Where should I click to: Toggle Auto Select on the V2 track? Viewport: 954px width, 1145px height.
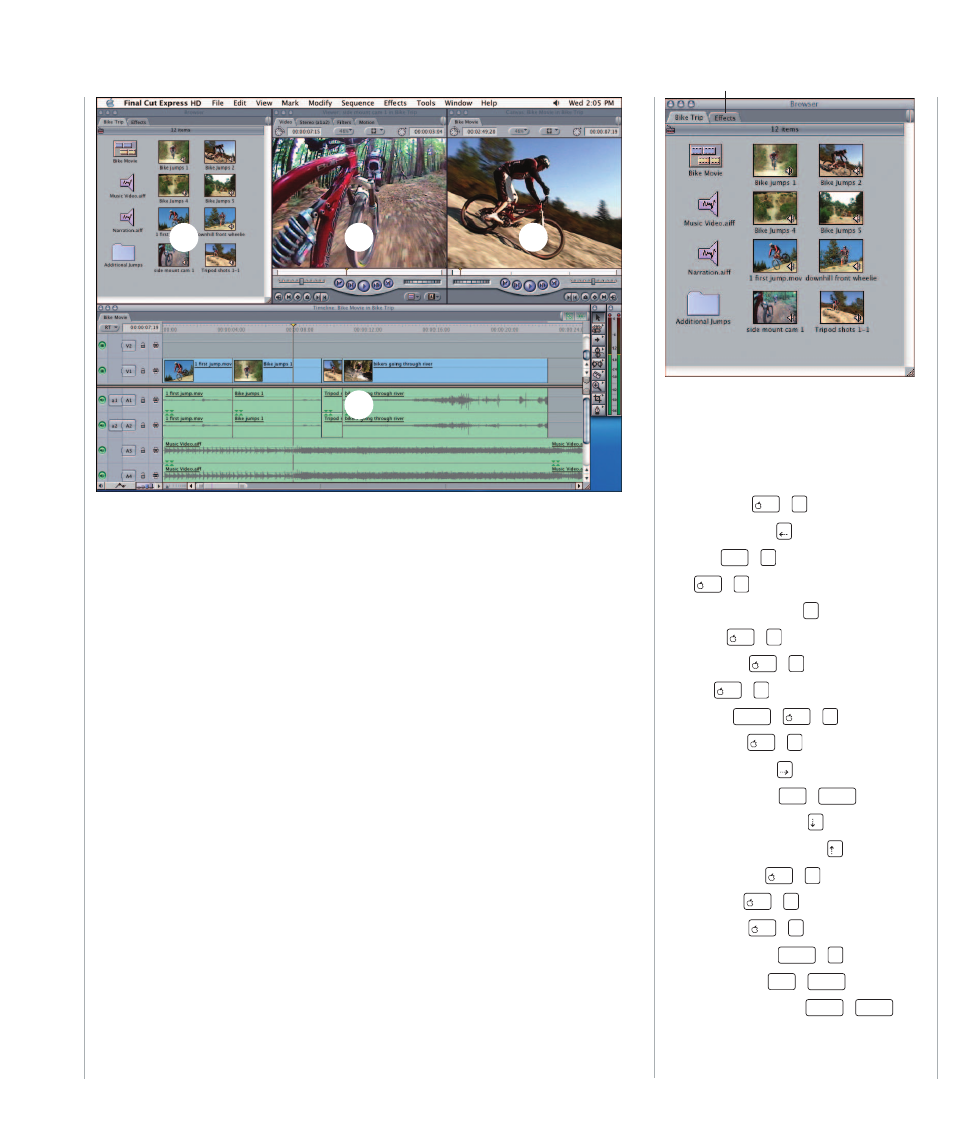[x=156, y=345]
